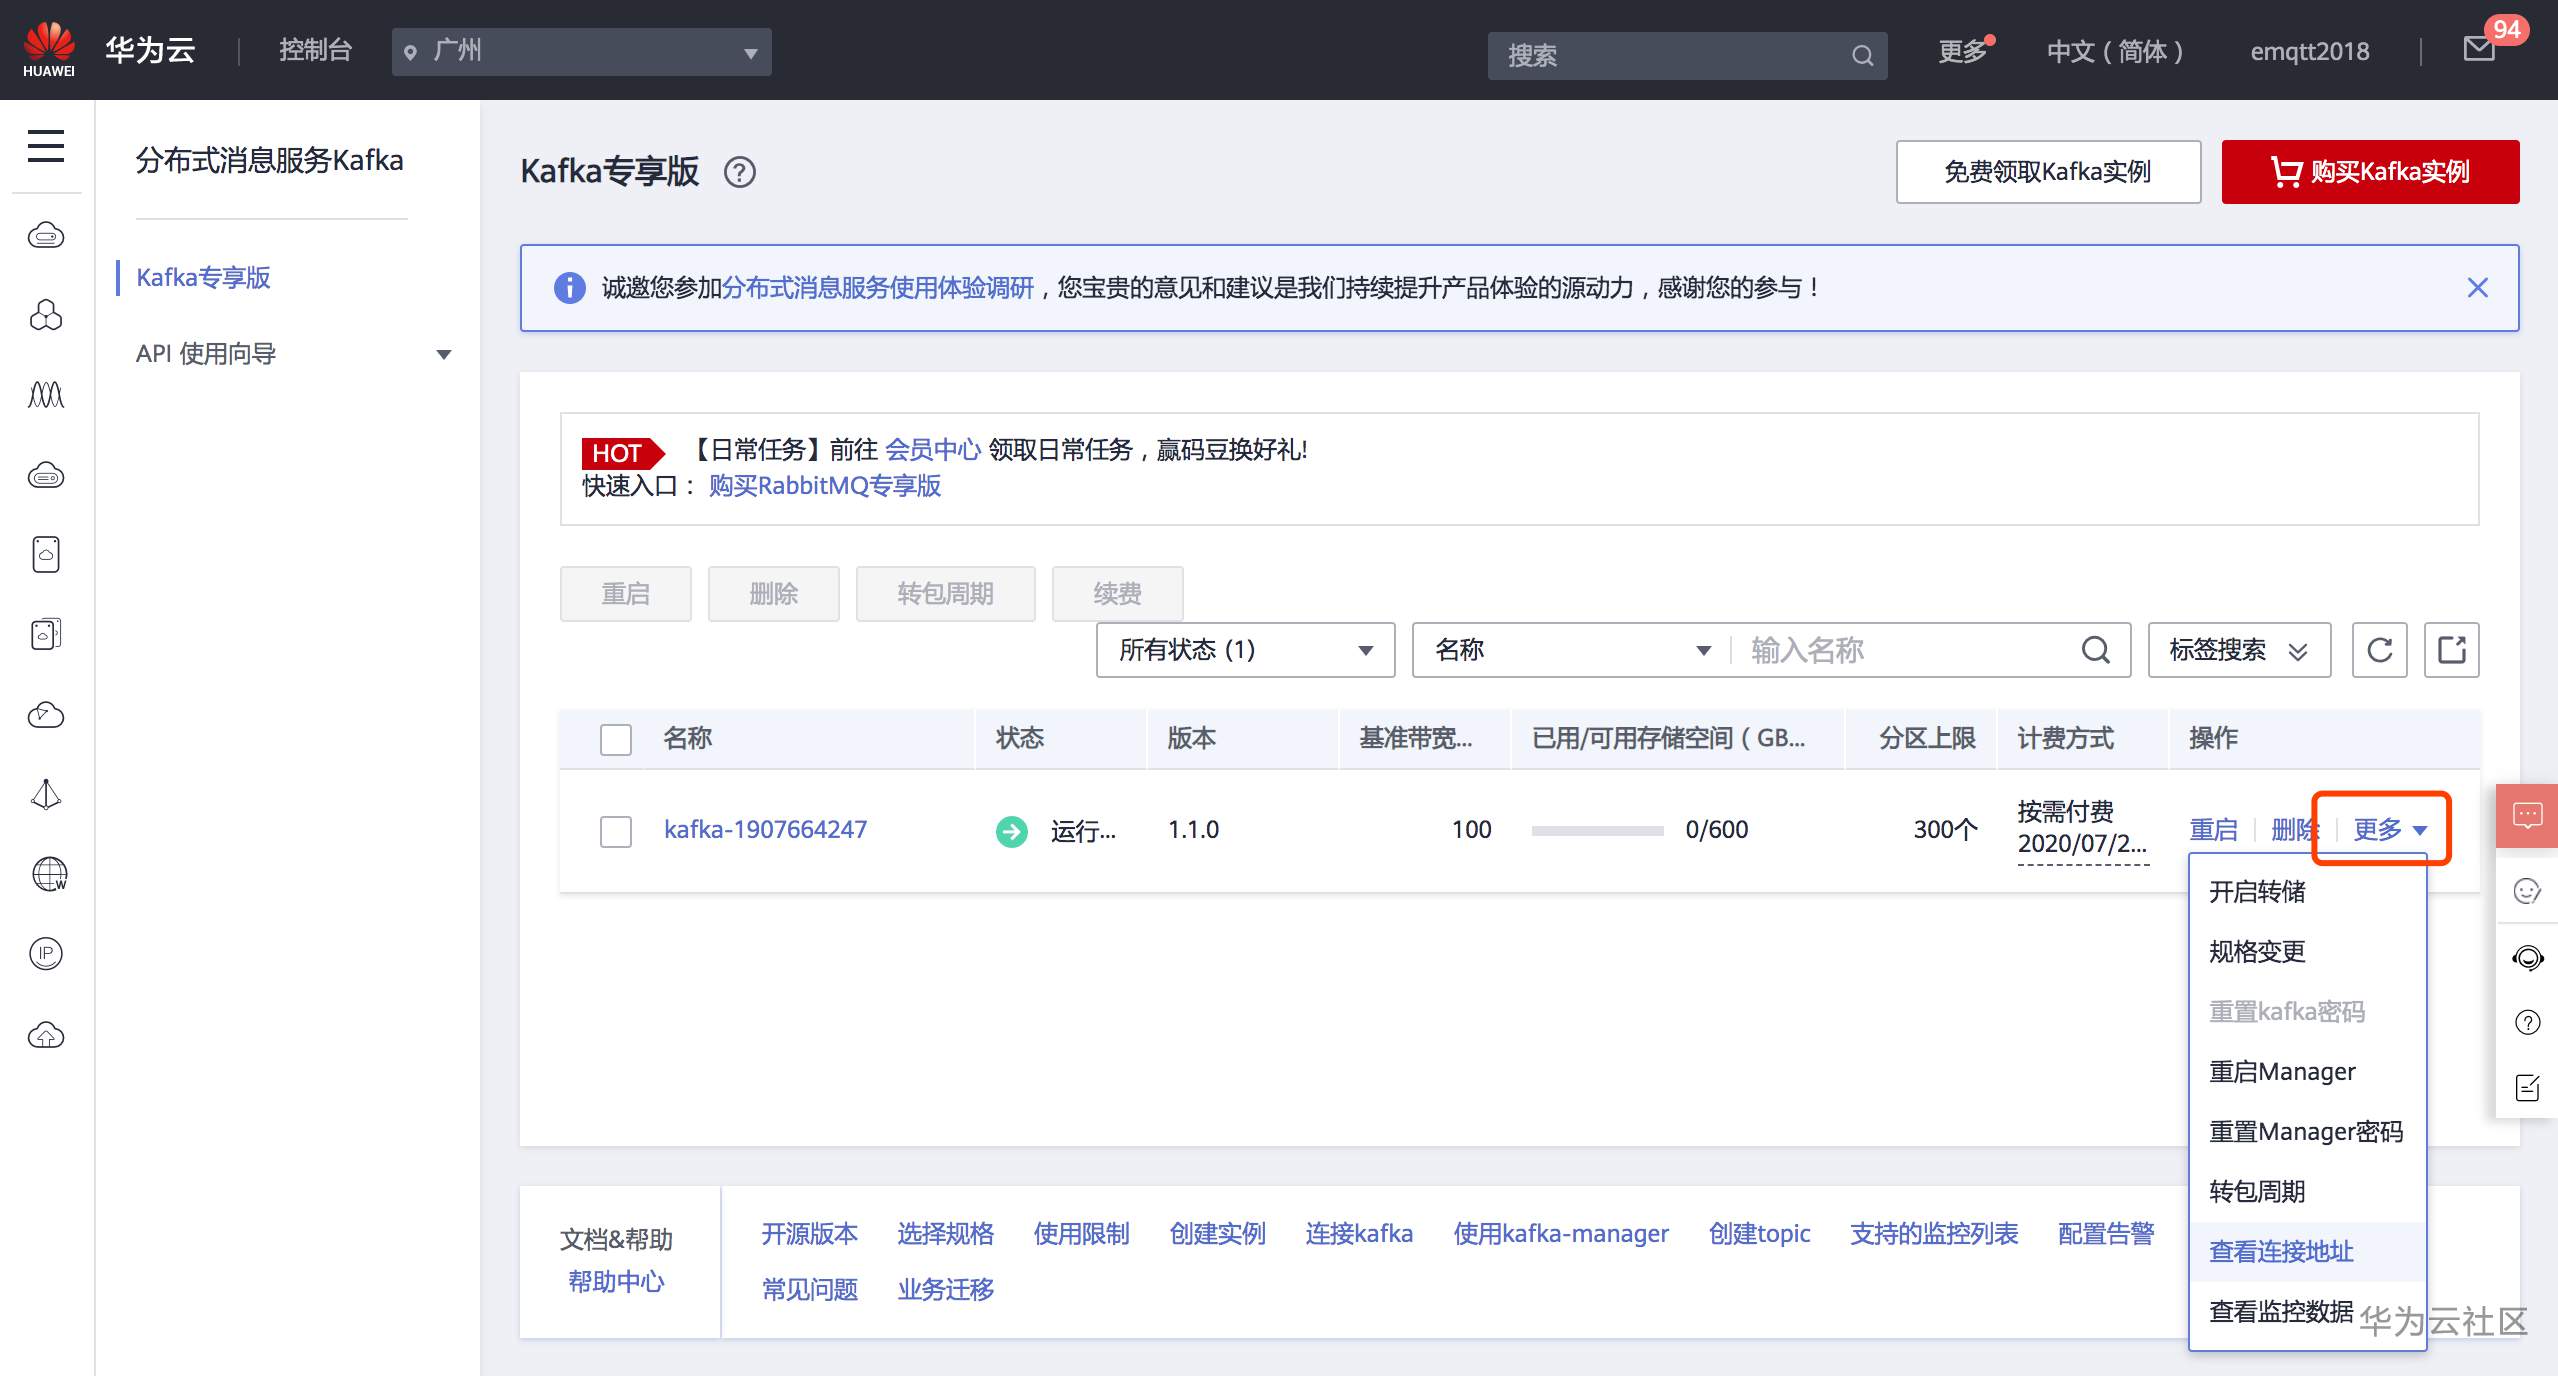The height and width of the screenshot is (1376, 2558).
Task: Select 规格变更 in the more menu
Action: pos(2257,951)
